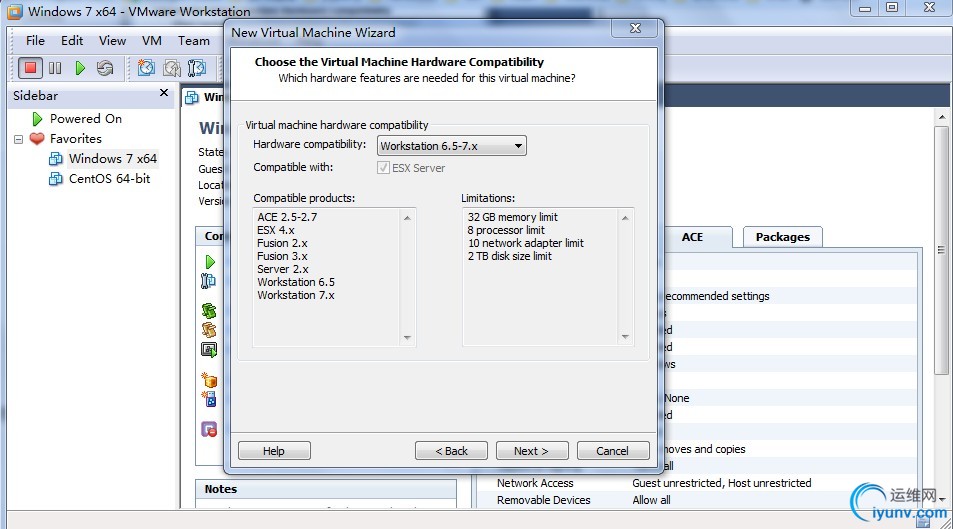
Task: Click the 2 TB disk size limit entry
Action: click(509, 256)
